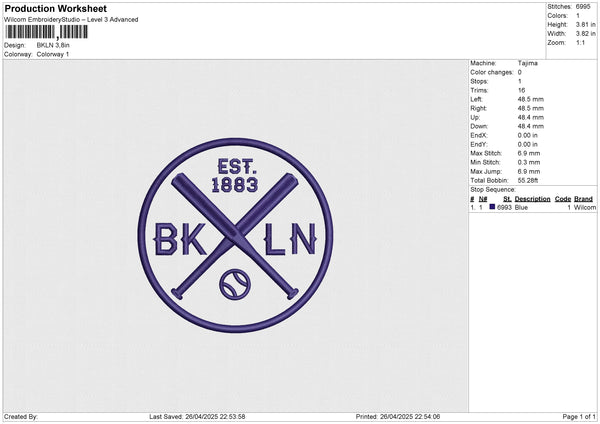
Task: Select the 'Production Worksheet' heading
Action: click(x=55, y=8)
